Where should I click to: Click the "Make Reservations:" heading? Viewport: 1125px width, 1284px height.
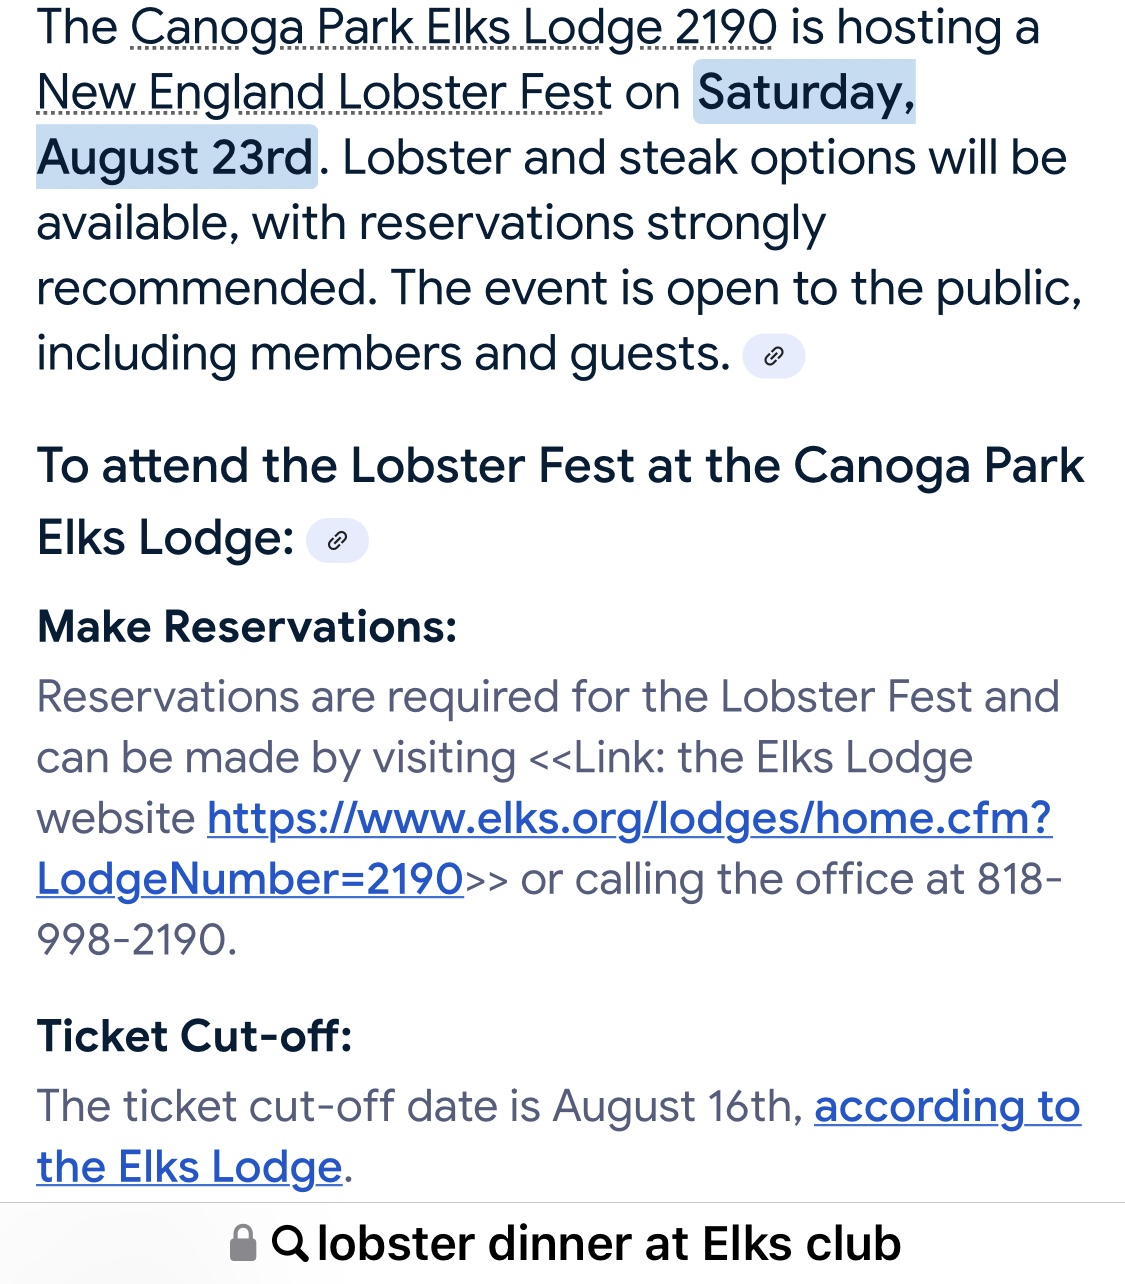247,627
